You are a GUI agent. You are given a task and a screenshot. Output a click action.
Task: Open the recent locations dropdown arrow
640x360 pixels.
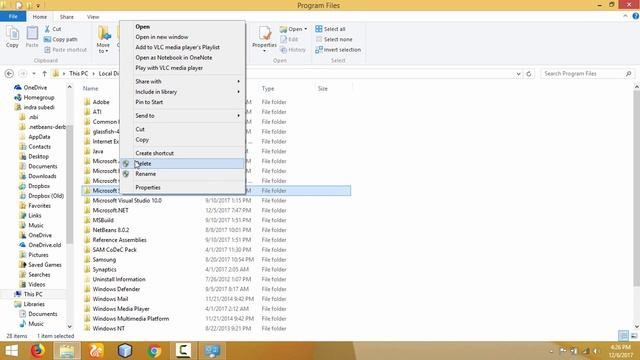click(x=34, y=73)
